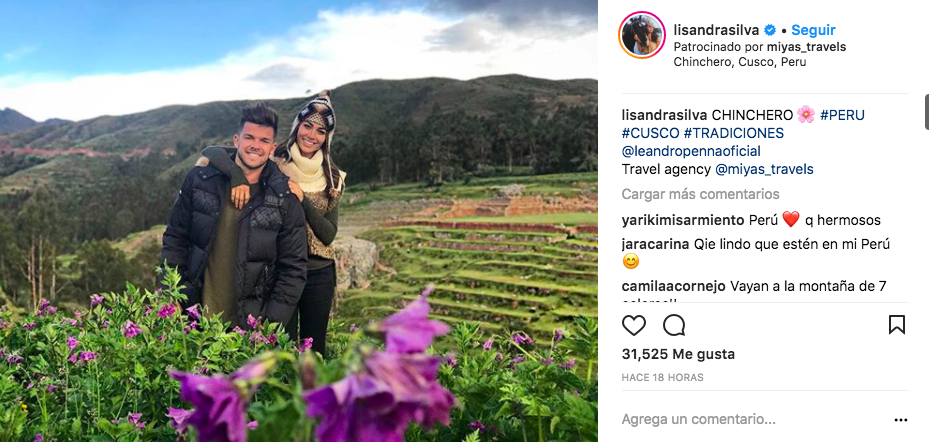Image resolution: width=929 pixels, height=442 pixels.
Task: Click the comments scrollbar handle
Action: click(926, 111)
